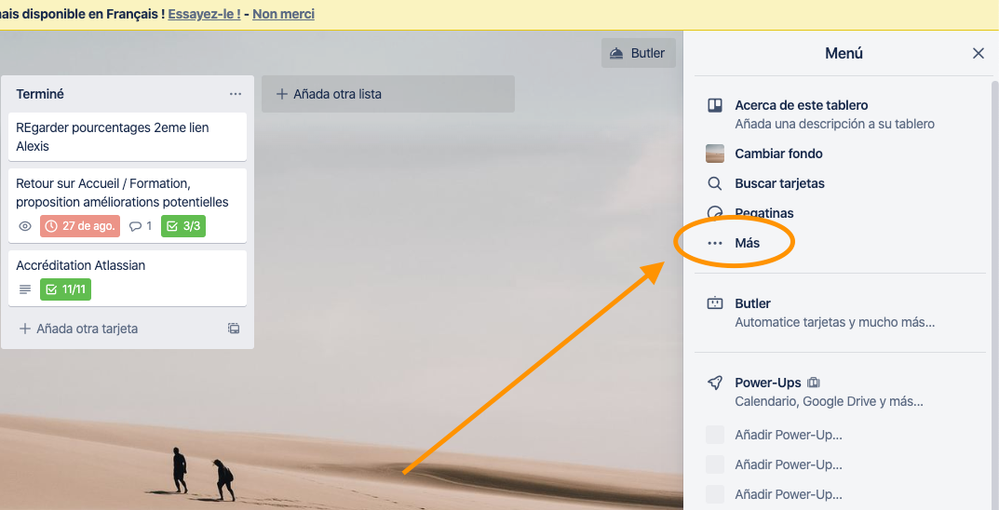Click description icon on Accréditation Atlassian card
999x510 pixels.
pyautogui.click(x=25, y=289)
